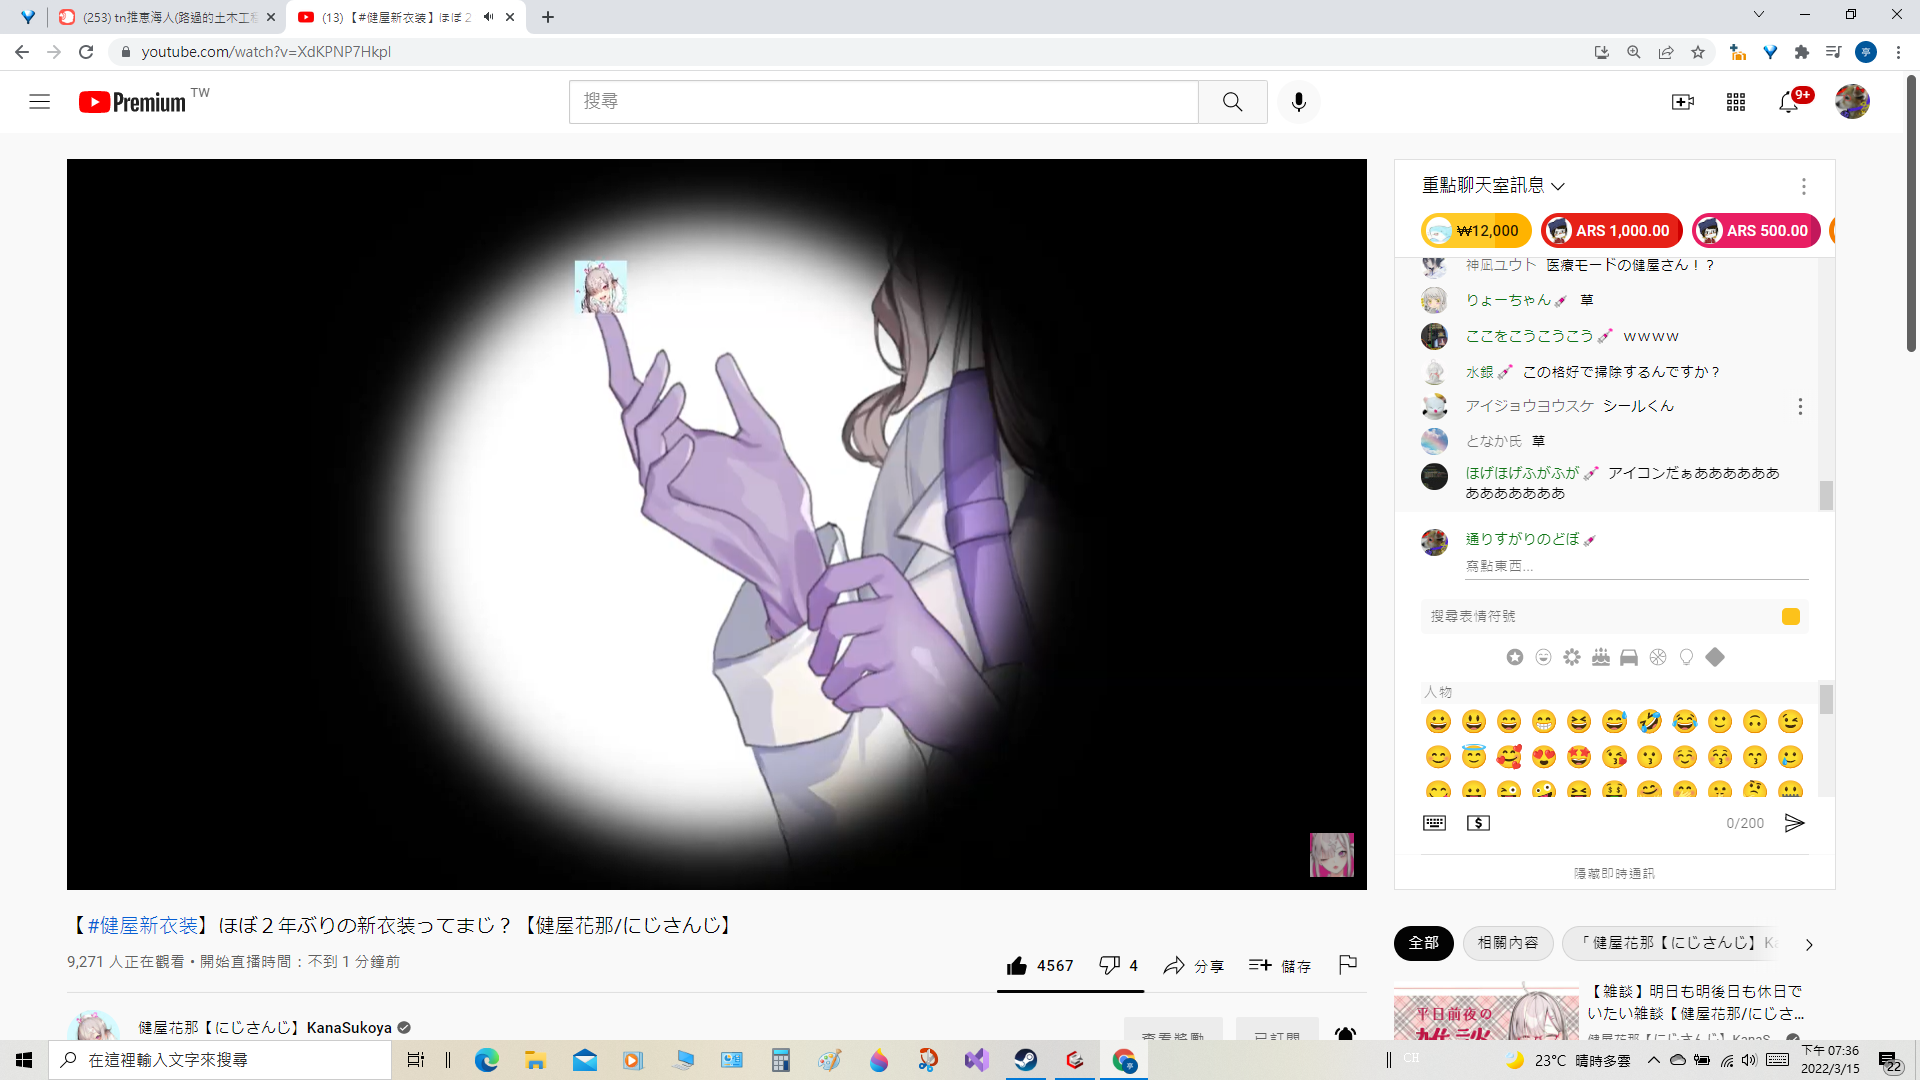Screen dimensions: 1920x1080
Task: Hide live chat via 隱藏即時通訊
Action: (x=1614, y=873)
